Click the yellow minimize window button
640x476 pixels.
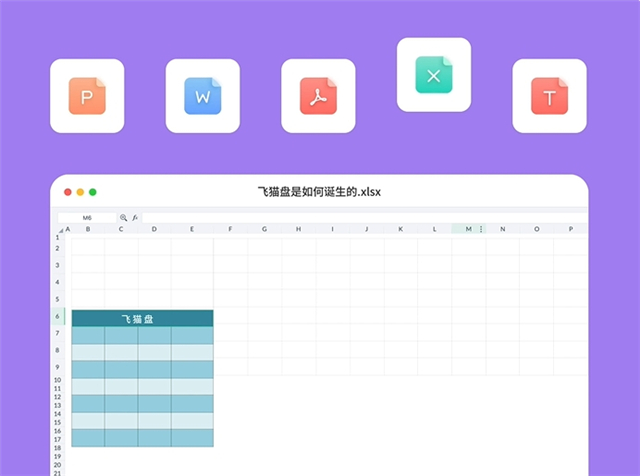[x=81, y=192]
